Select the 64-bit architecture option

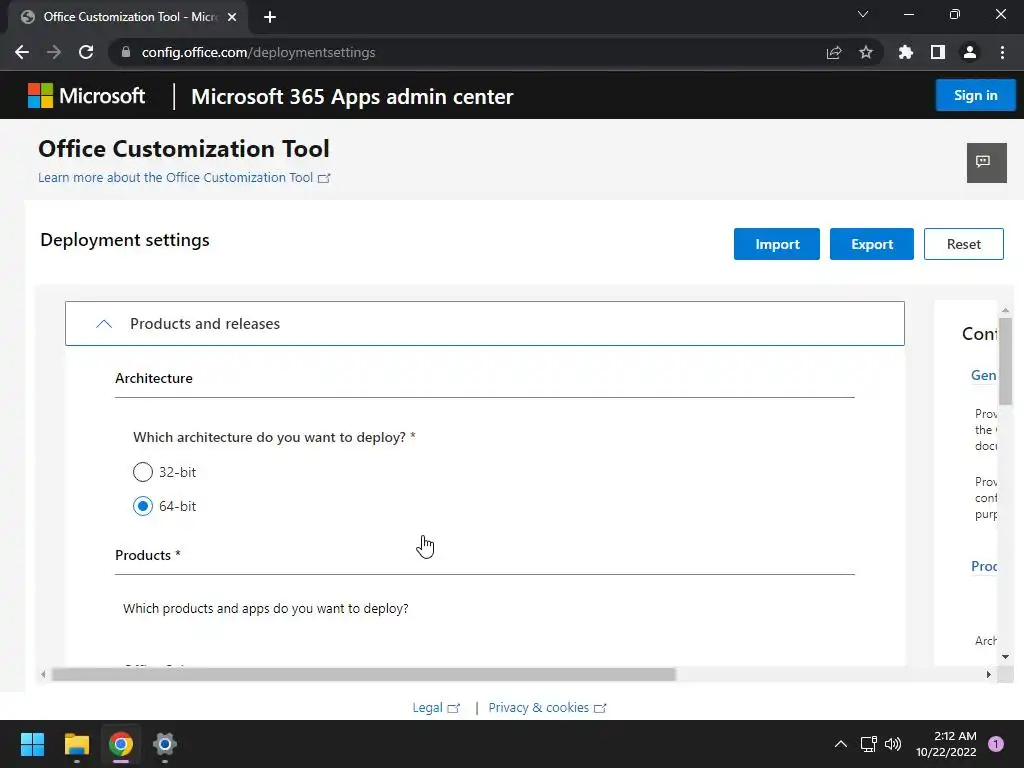(142, 506)
